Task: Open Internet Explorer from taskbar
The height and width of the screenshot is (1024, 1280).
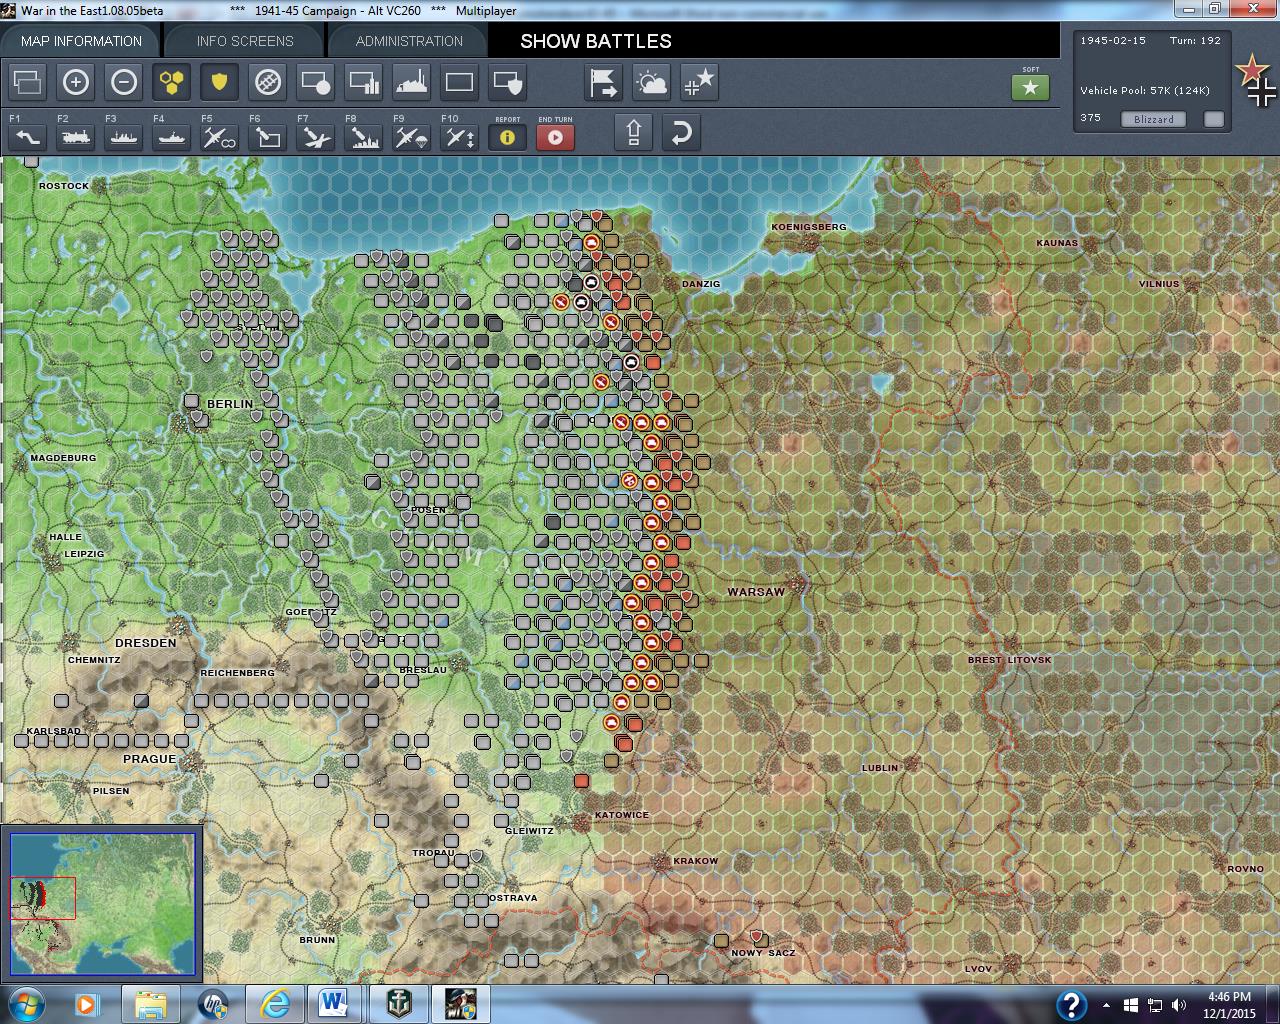Action: (x=275, y=1004)
